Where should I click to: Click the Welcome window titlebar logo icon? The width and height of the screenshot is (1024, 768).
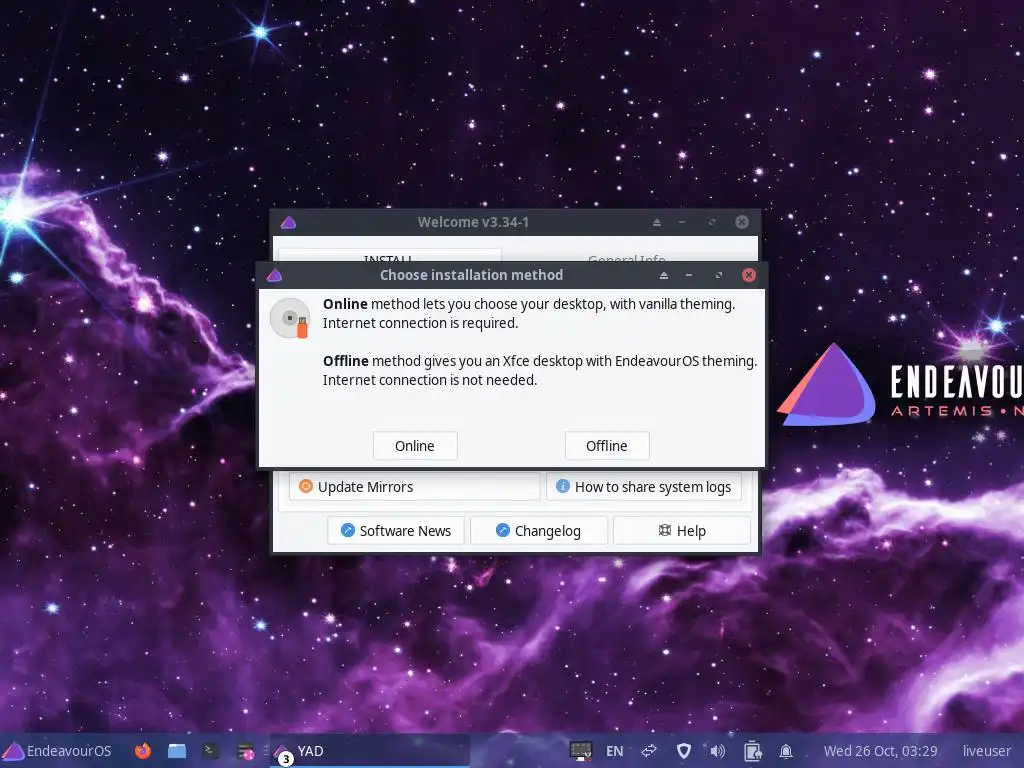click(289, 222)
